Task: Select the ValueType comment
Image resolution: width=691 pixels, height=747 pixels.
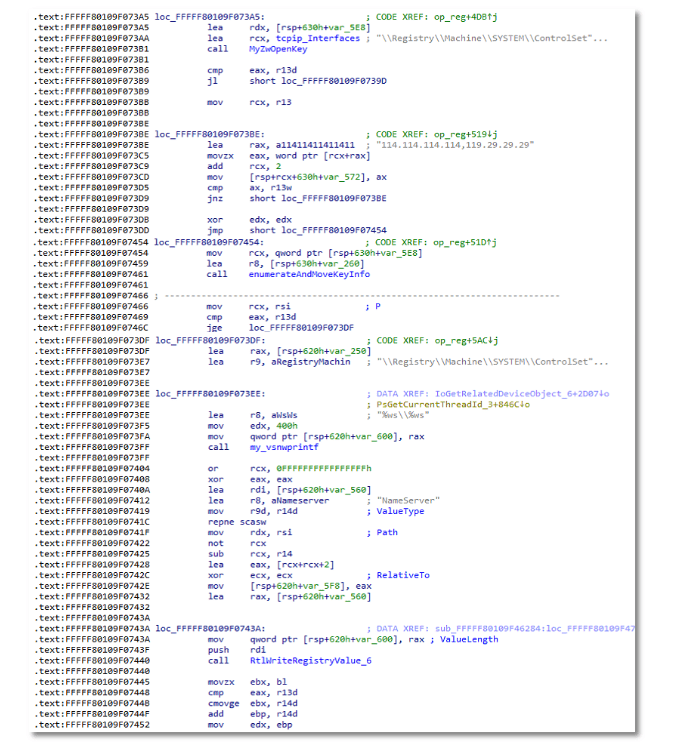Action: 400,511
